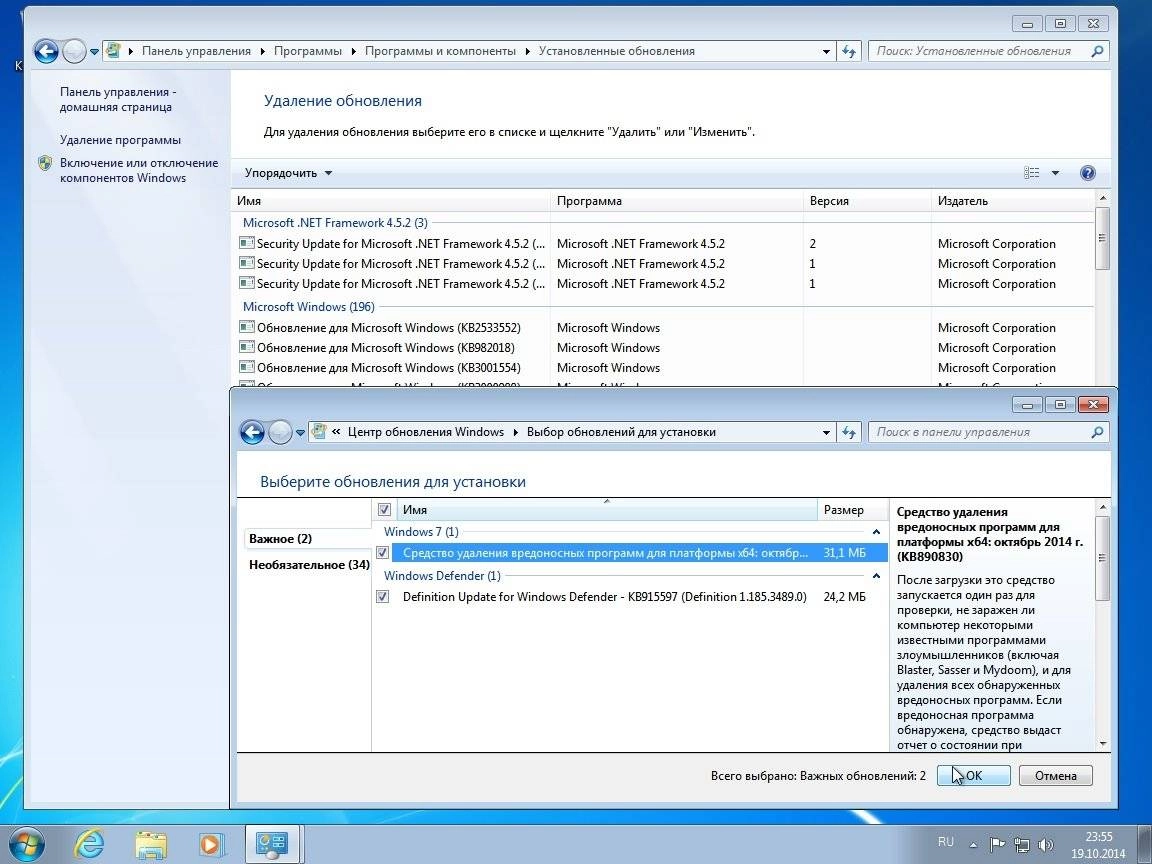Refresh the Windows Update address bar
The width and height of the screenshot is (1152, 864).
pyautogui.click(x=849, y=433)
